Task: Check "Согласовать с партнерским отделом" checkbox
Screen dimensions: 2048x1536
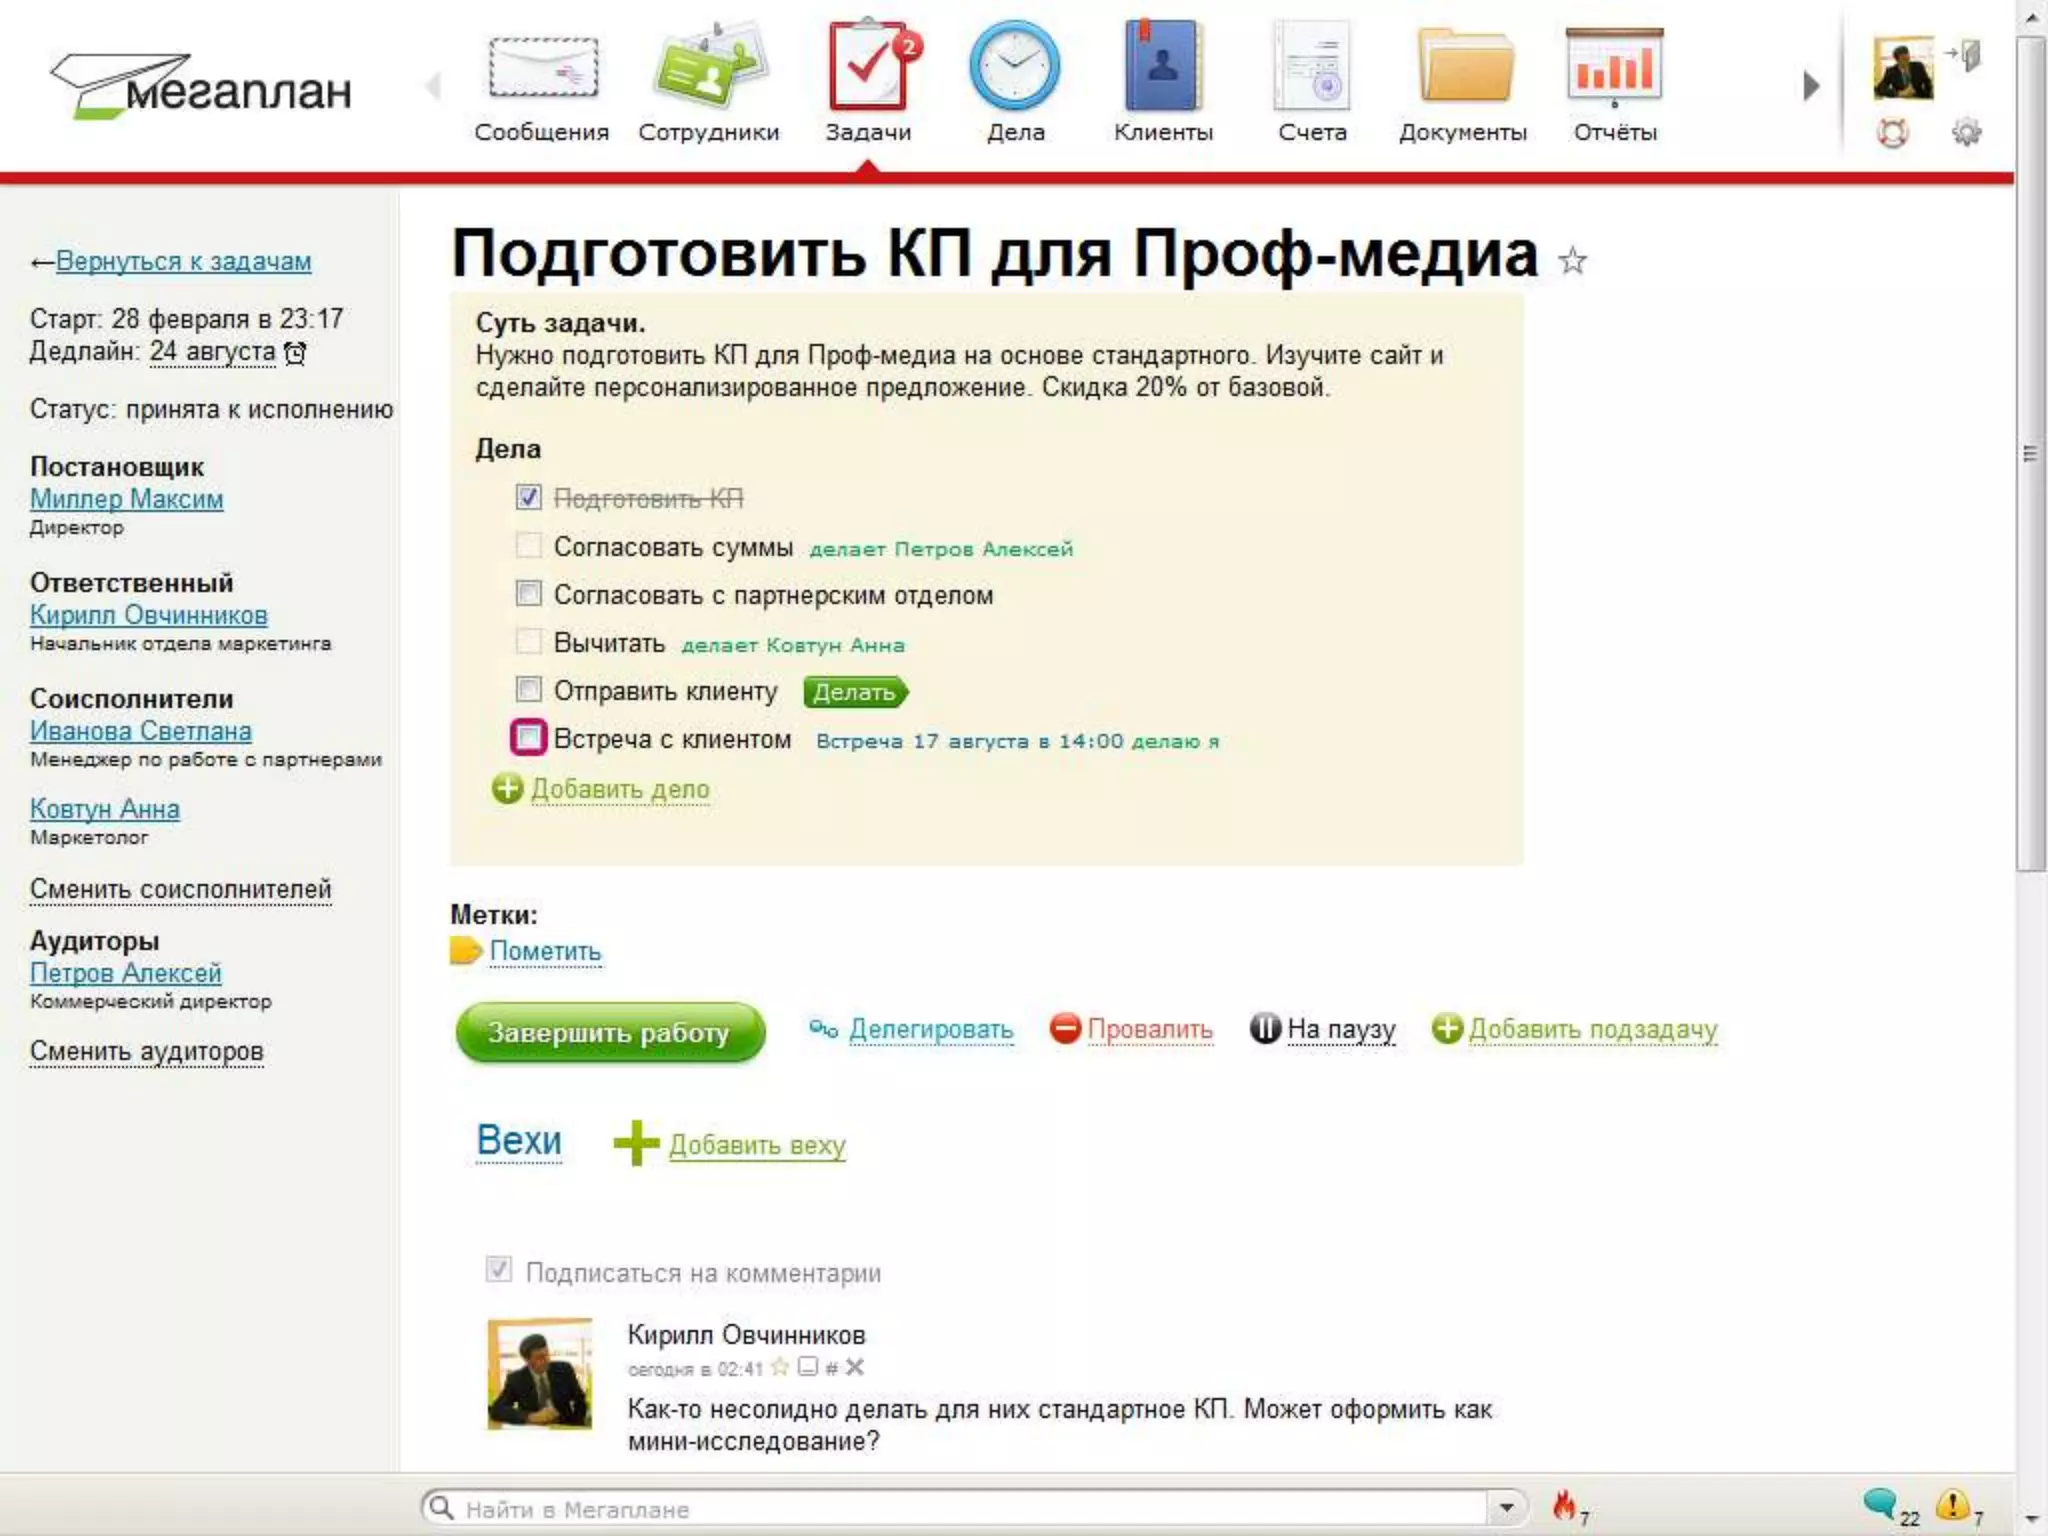Action: pos(528,593)
